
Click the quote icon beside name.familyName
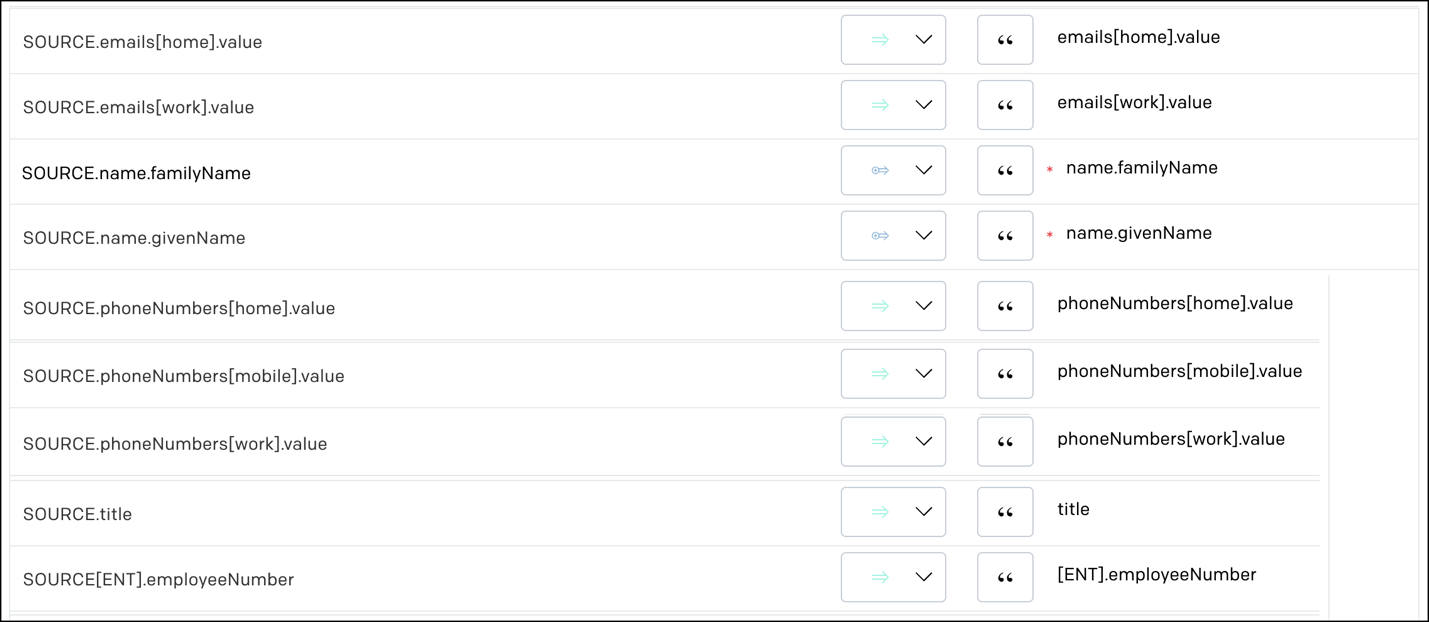coord(1005,171)
